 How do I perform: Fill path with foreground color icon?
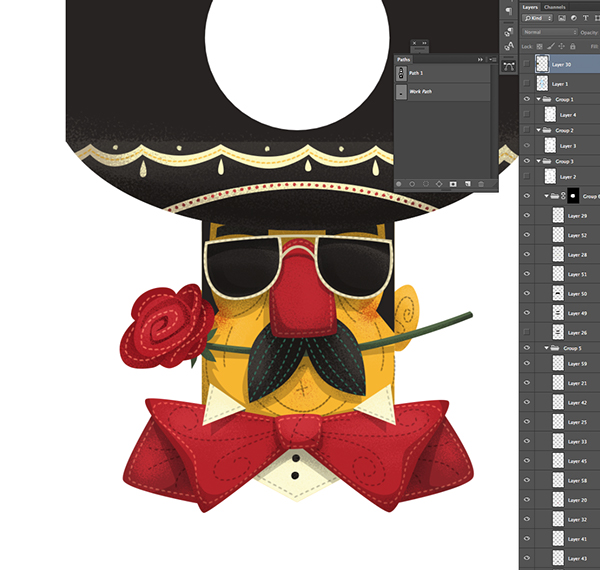pyautogui.click(x=399, y=184)
